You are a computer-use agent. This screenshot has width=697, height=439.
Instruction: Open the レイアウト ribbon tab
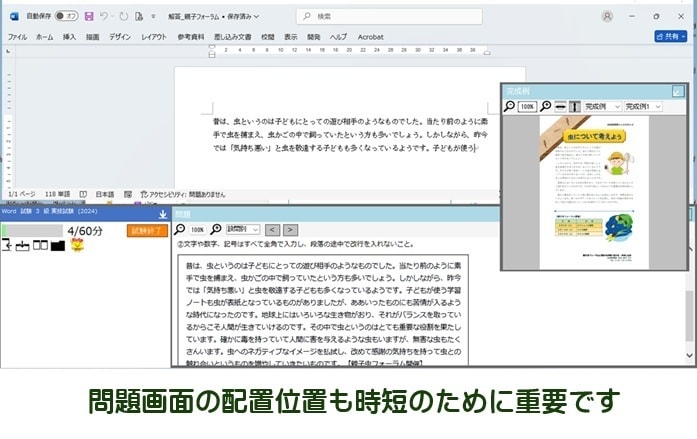[154, 37]
